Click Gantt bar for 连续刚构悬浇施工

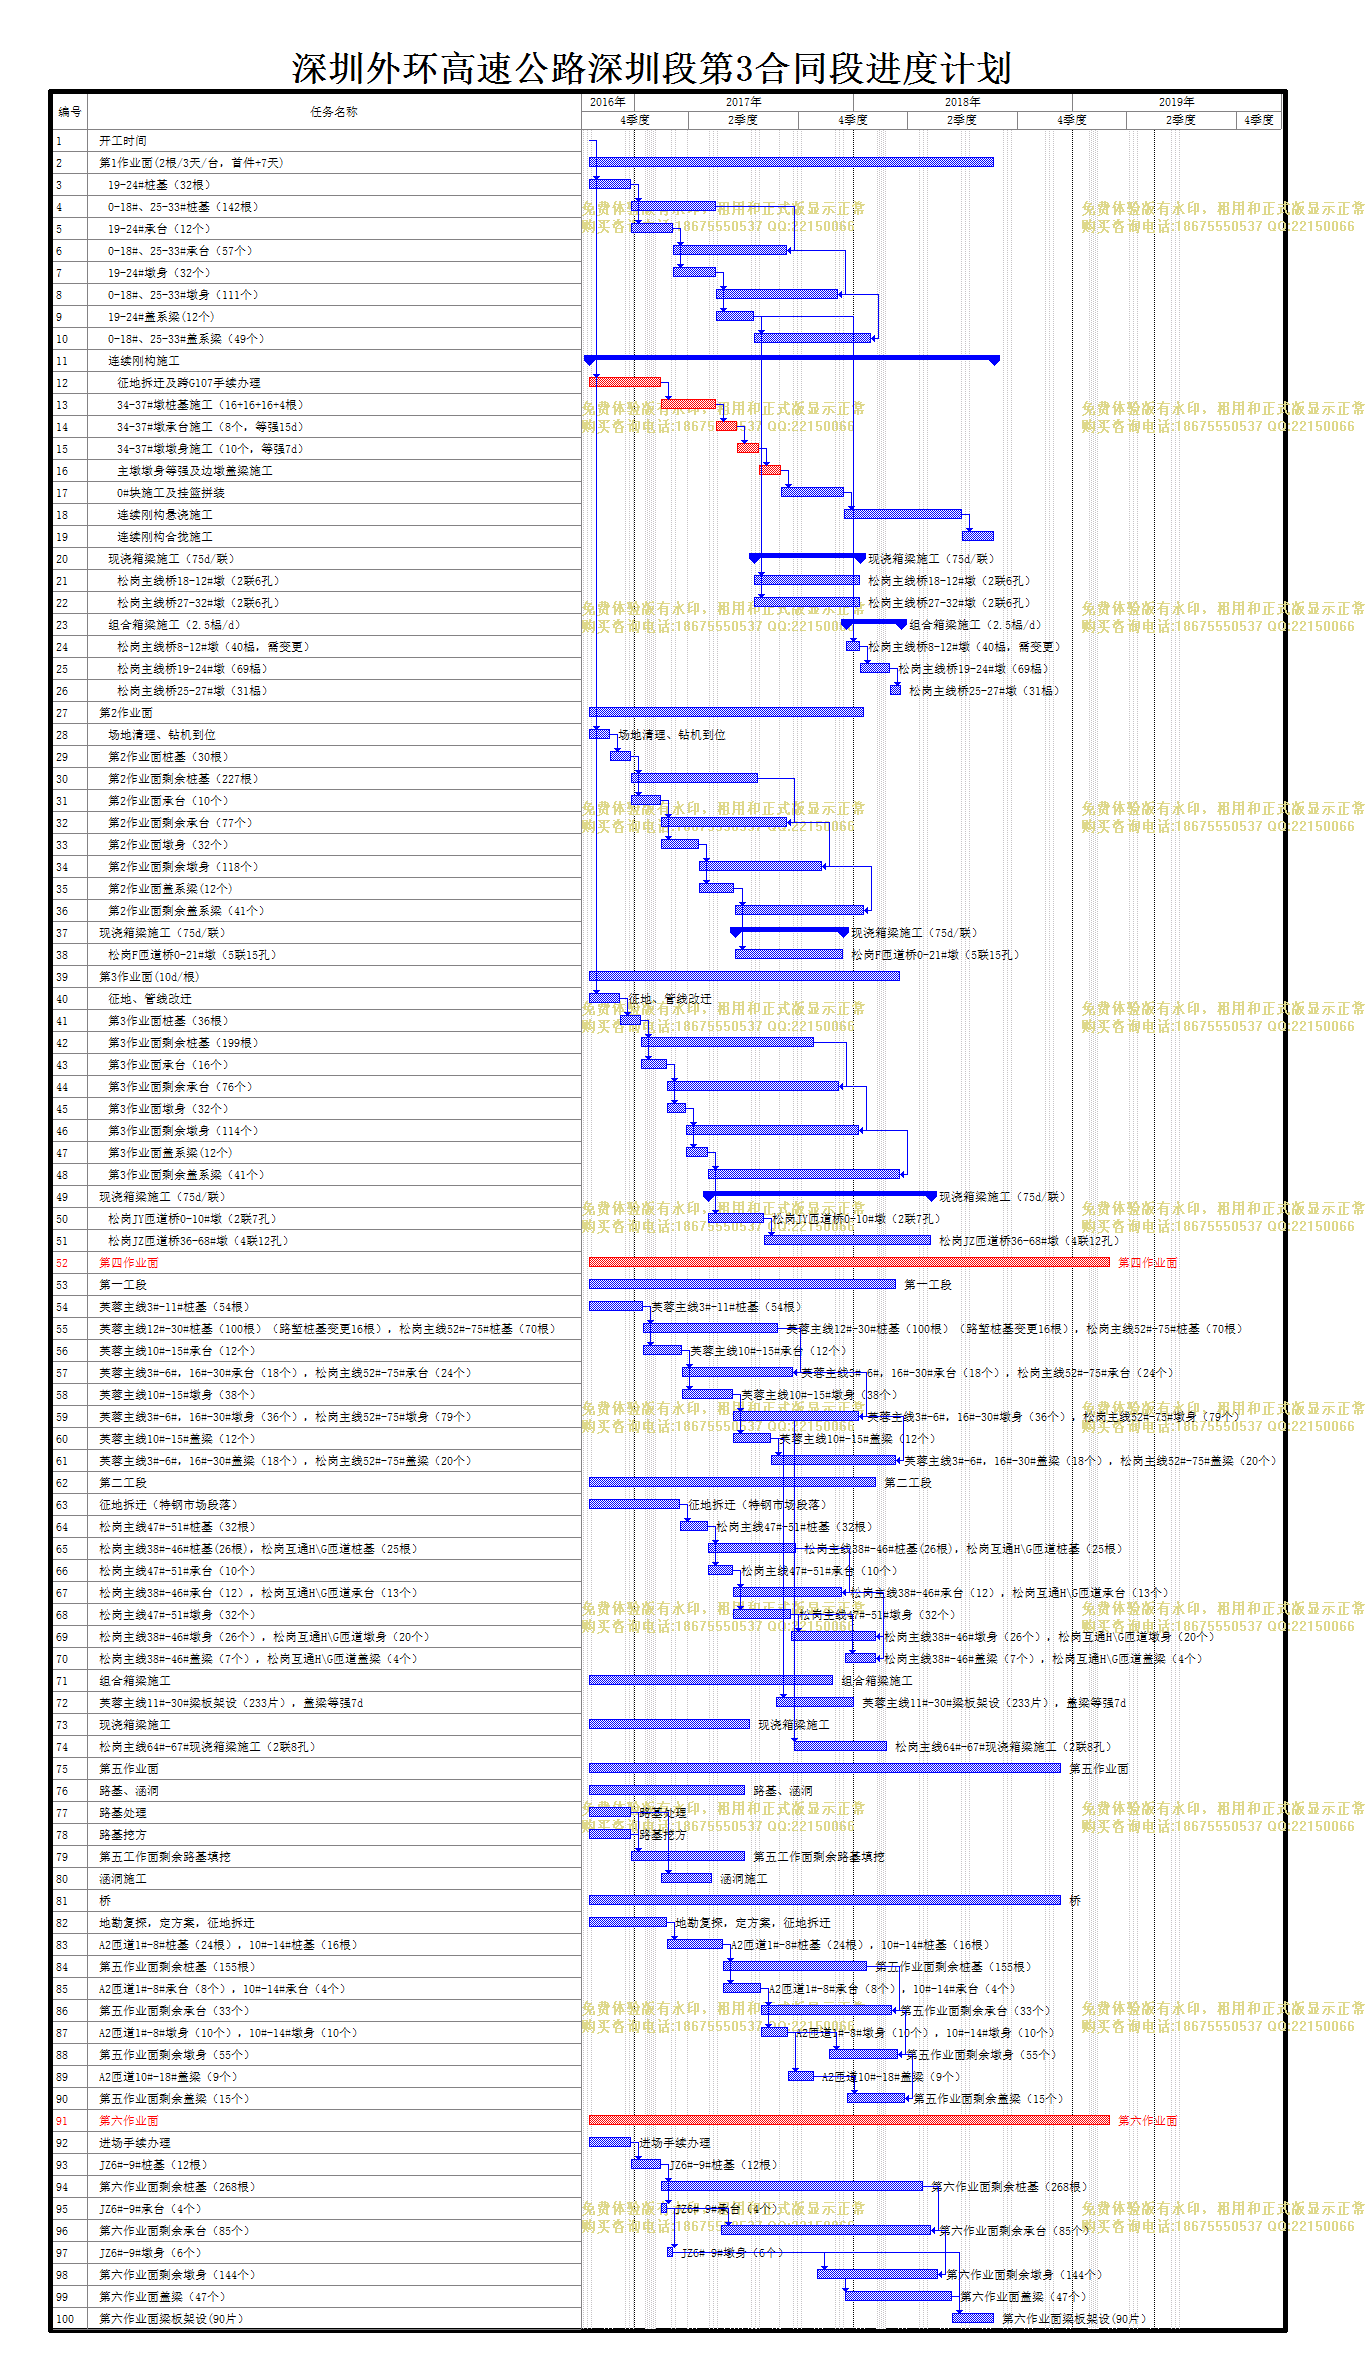click(903, 514)
